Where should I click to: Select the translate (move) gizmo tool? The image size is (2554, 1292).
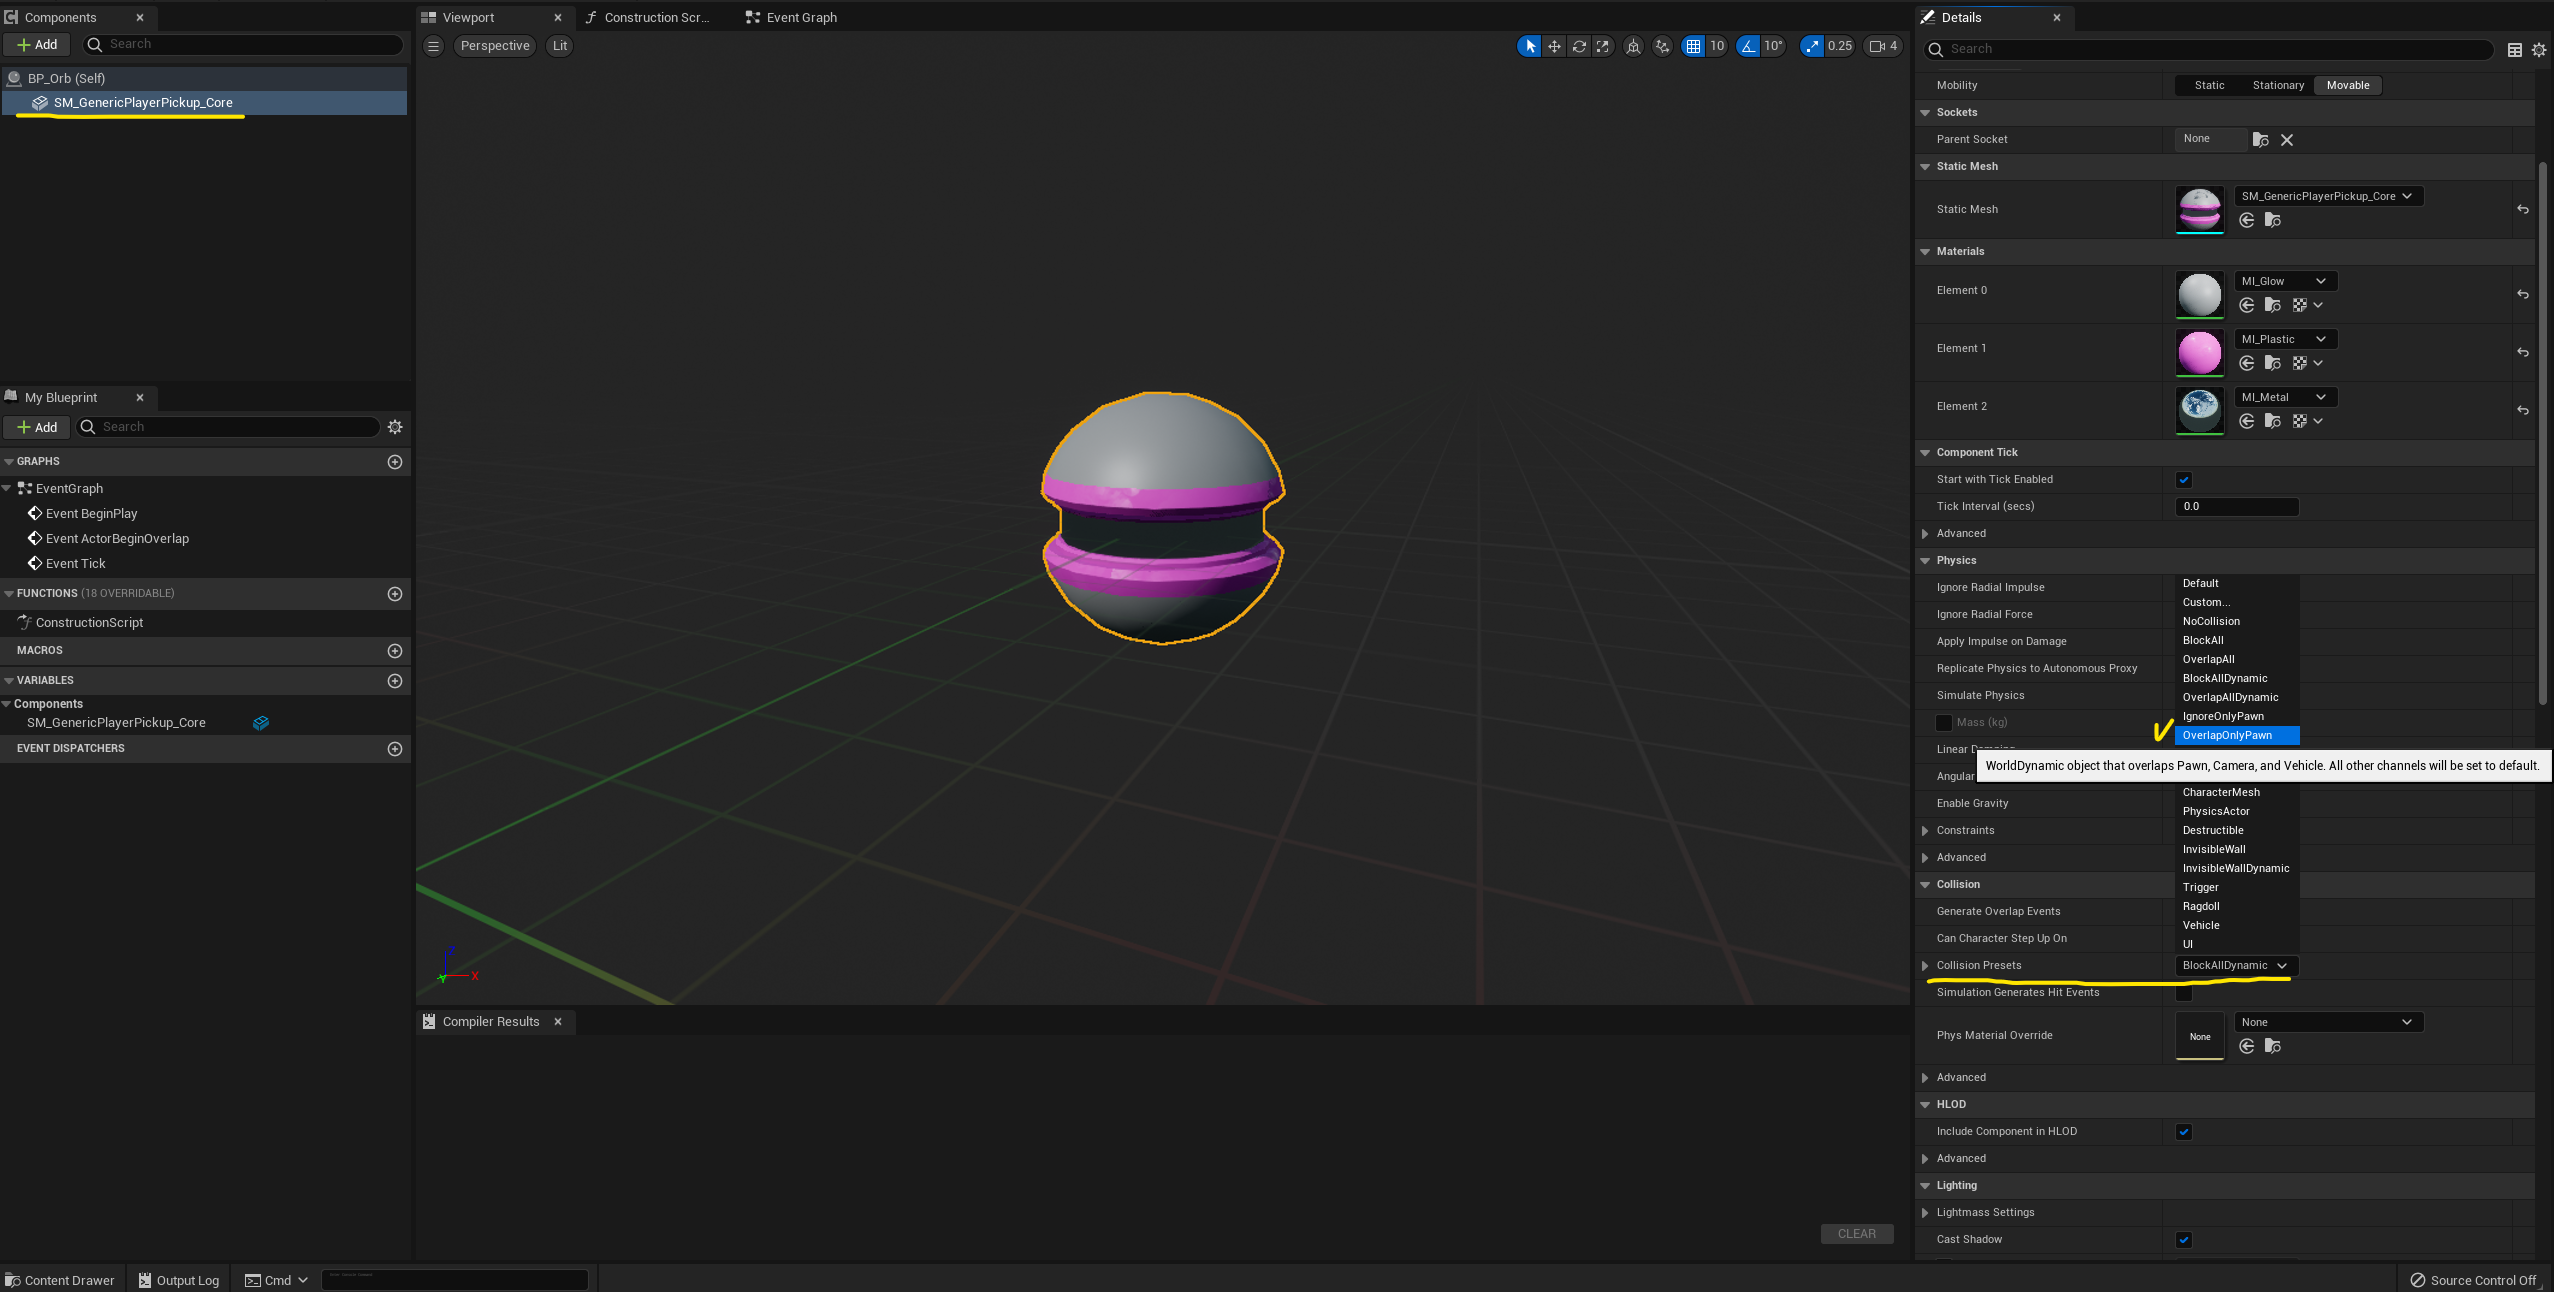click(x=1554, y=46)
